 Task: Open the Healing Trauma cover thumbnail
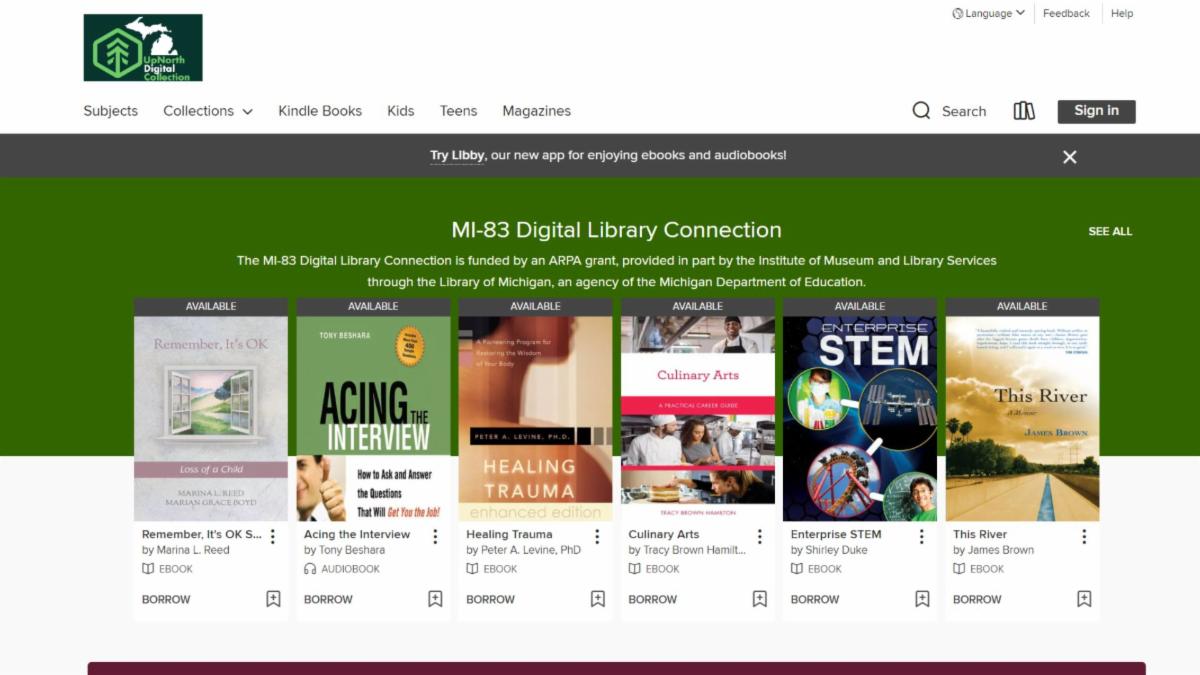(535, 418)
